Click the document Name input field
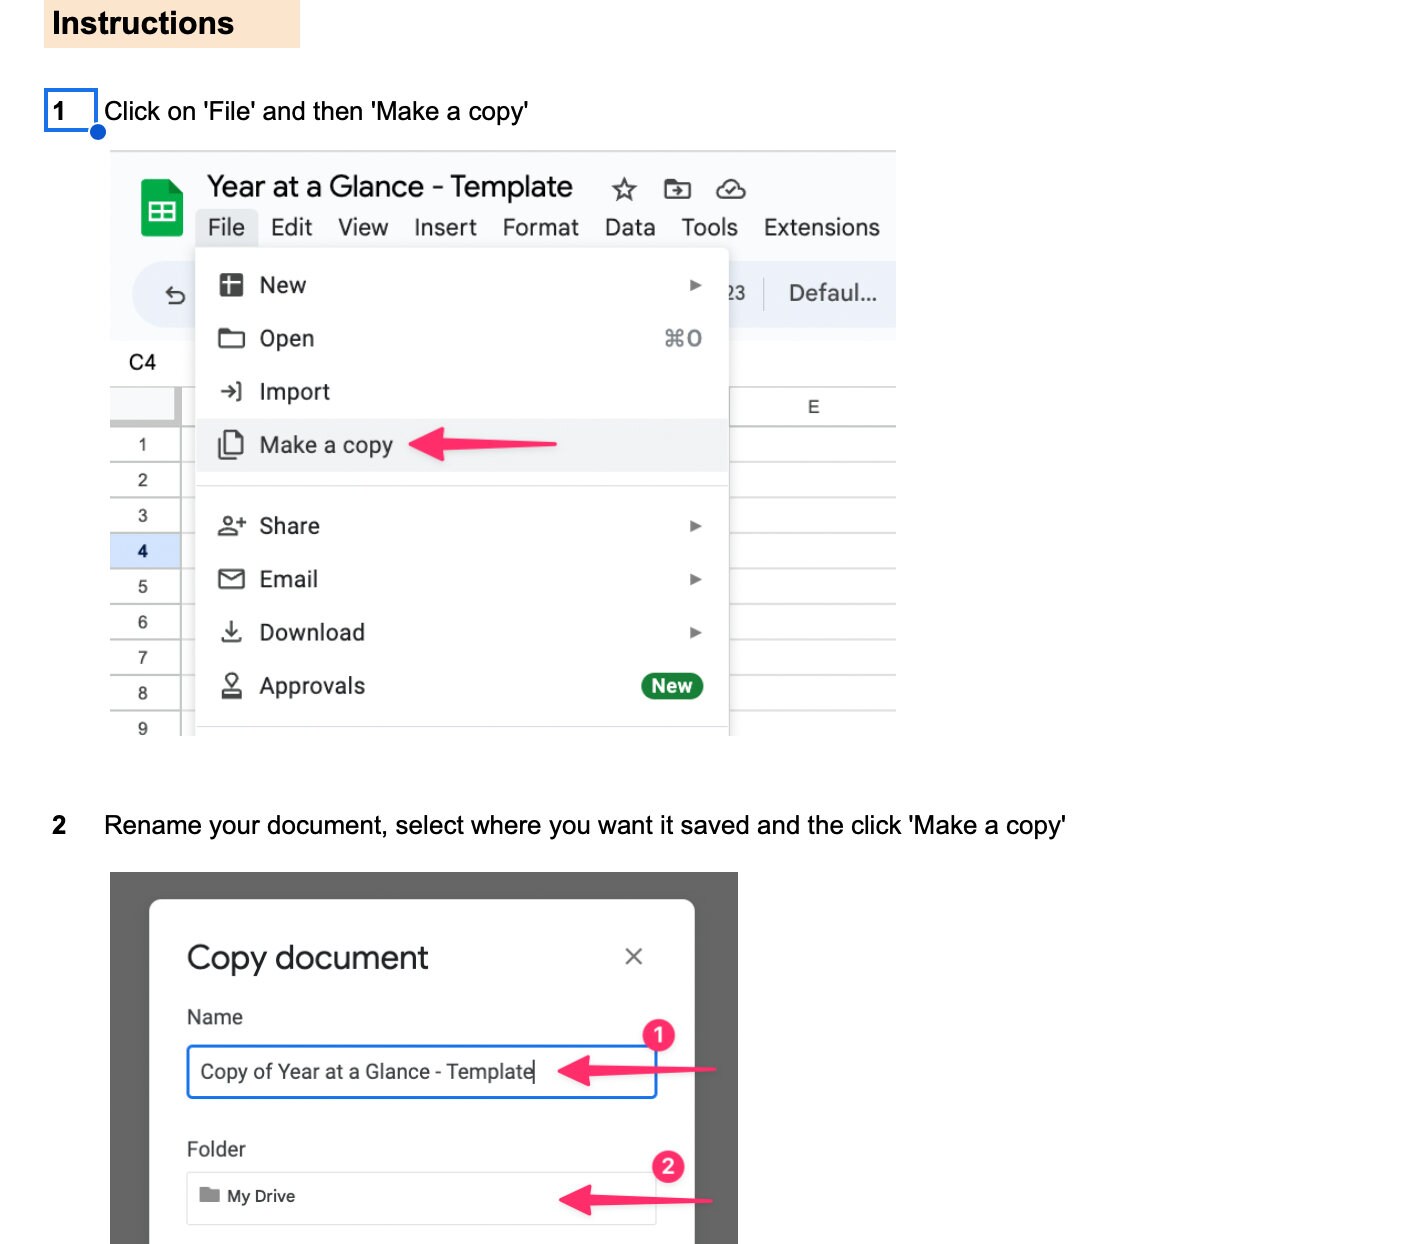The image size is (1408, 1244). click(420, 1071)
